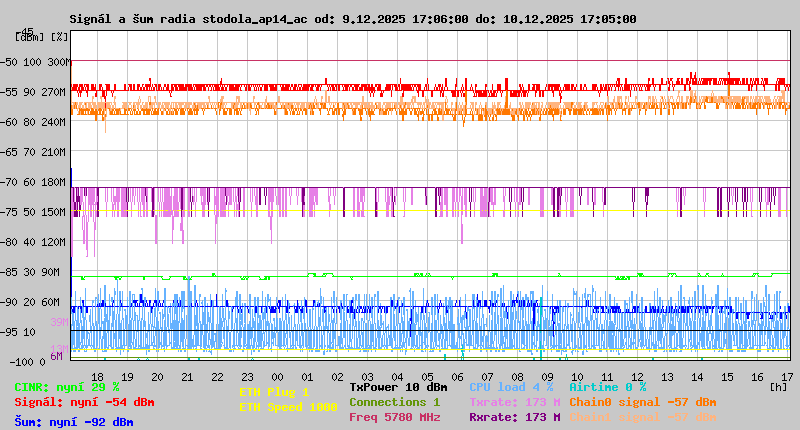Click the orange Chain0 signal legend label
This screenshot has height=430, width=800.
642,402
